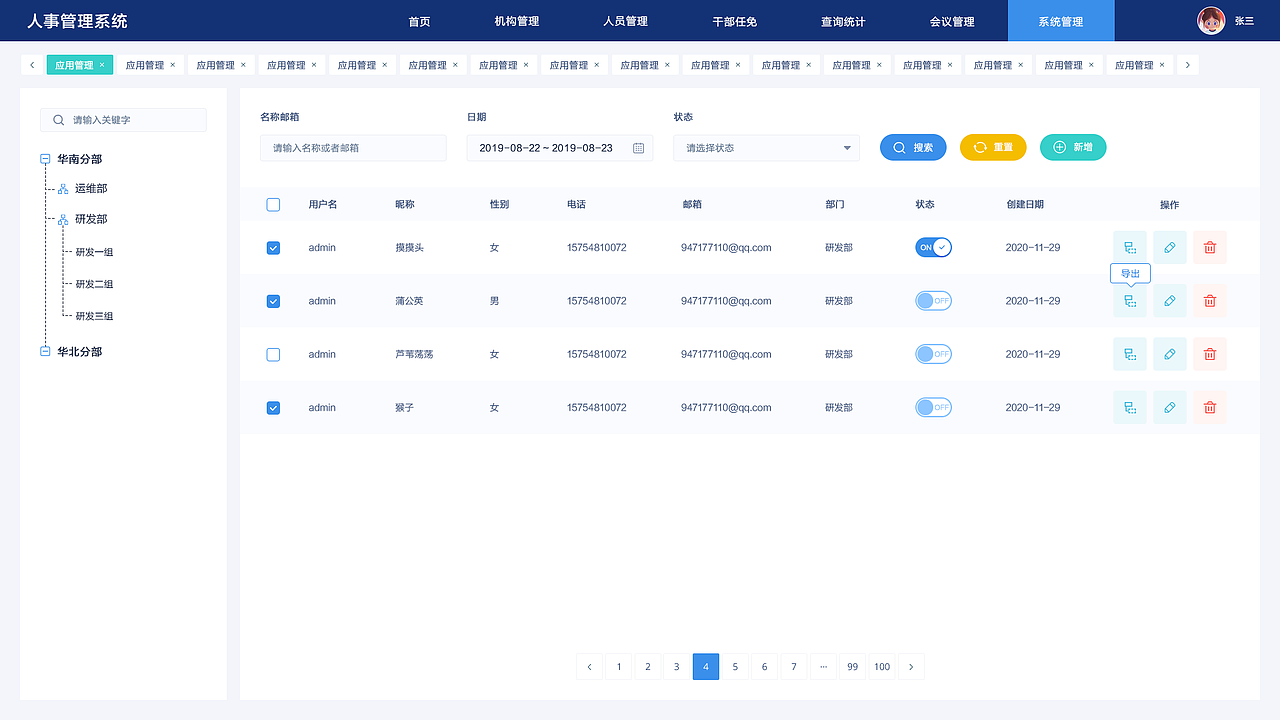
Task: Open the 请选择状态 status dropdown
Action: coord(766,147)
